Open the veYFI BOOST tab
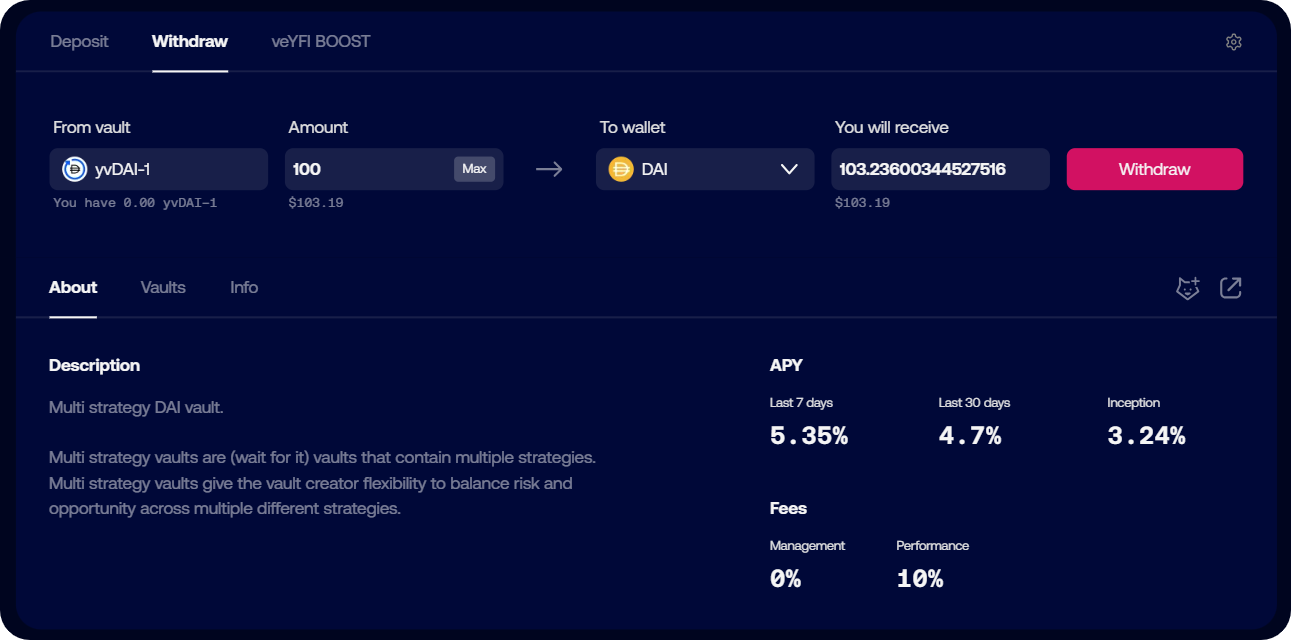The height and width of the screenshot is (640, 1291). tap(320, 42)
